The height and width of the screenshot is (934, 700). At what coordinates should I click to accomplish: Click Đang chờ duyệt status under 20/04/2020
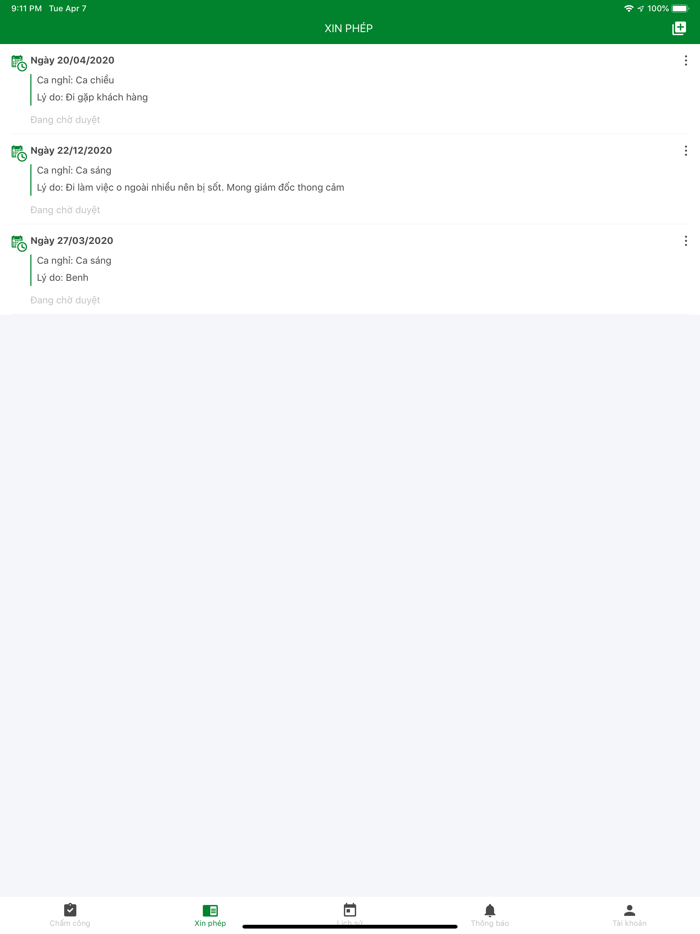[x=65, y=120]
